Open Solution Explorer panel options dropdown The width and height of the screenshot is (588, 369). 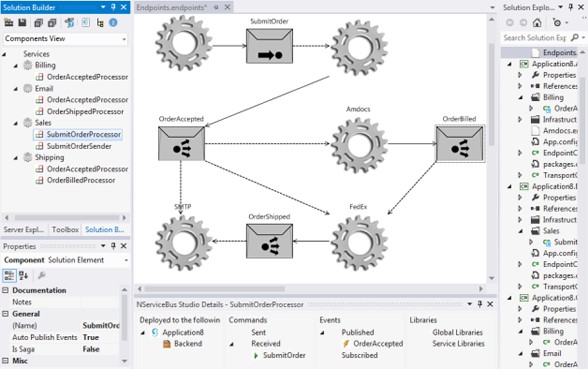[x=561, y=7]
